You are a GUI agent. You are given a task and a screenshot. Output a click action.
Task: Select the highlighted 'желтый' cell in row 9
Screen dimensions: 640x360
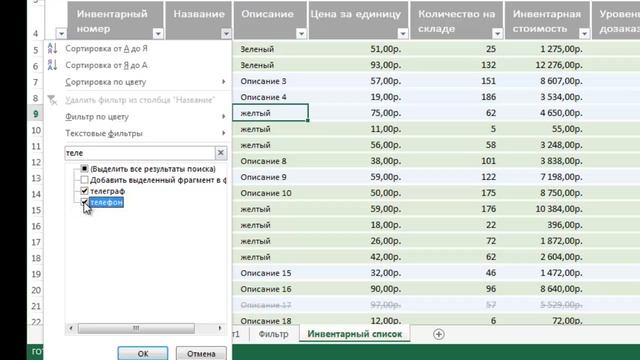[x=270, y=113]
